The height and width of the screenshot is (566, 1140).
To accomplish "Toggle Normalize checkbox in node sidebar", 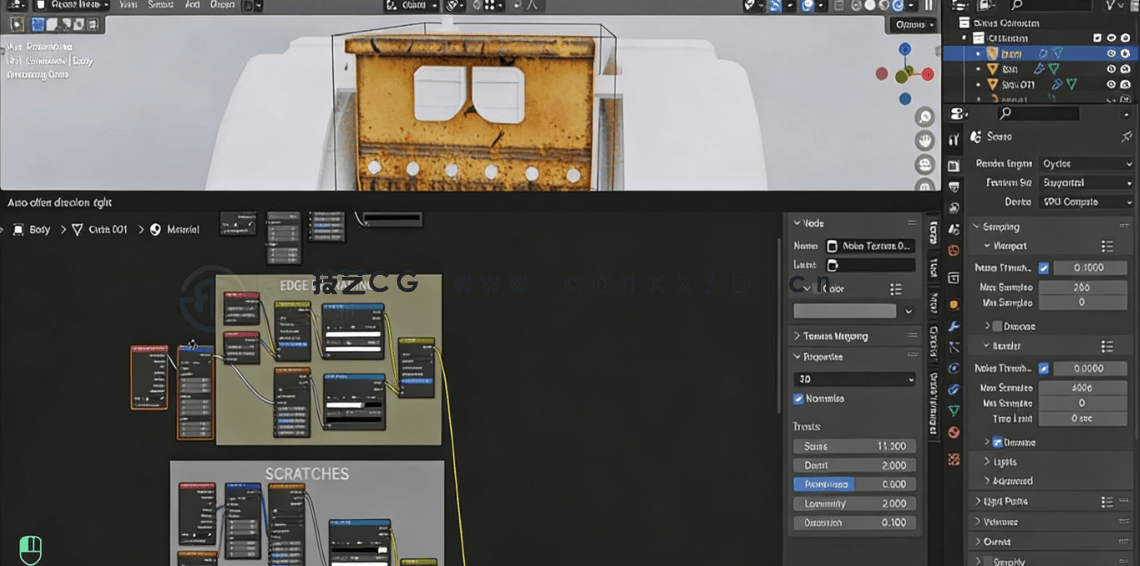I will pyautogui.click(x=798, y=399).
